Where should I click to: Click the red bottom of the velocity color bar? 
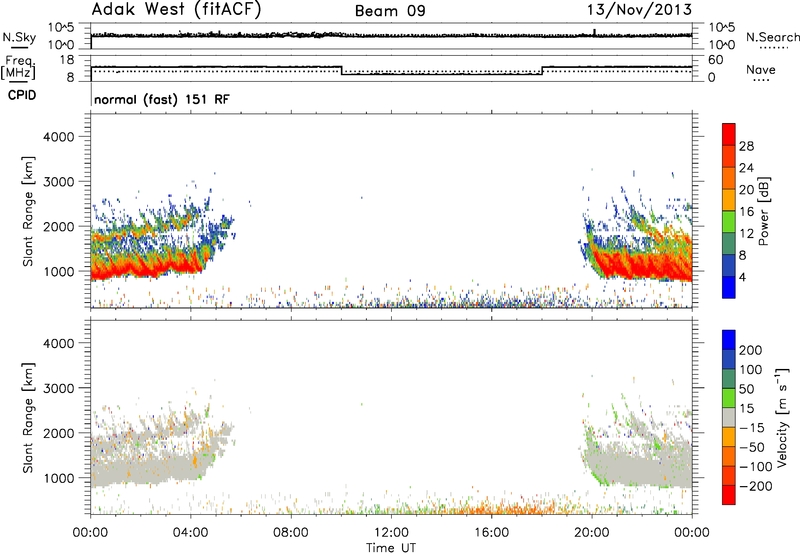pyautogui.click(x=729, y=495)
